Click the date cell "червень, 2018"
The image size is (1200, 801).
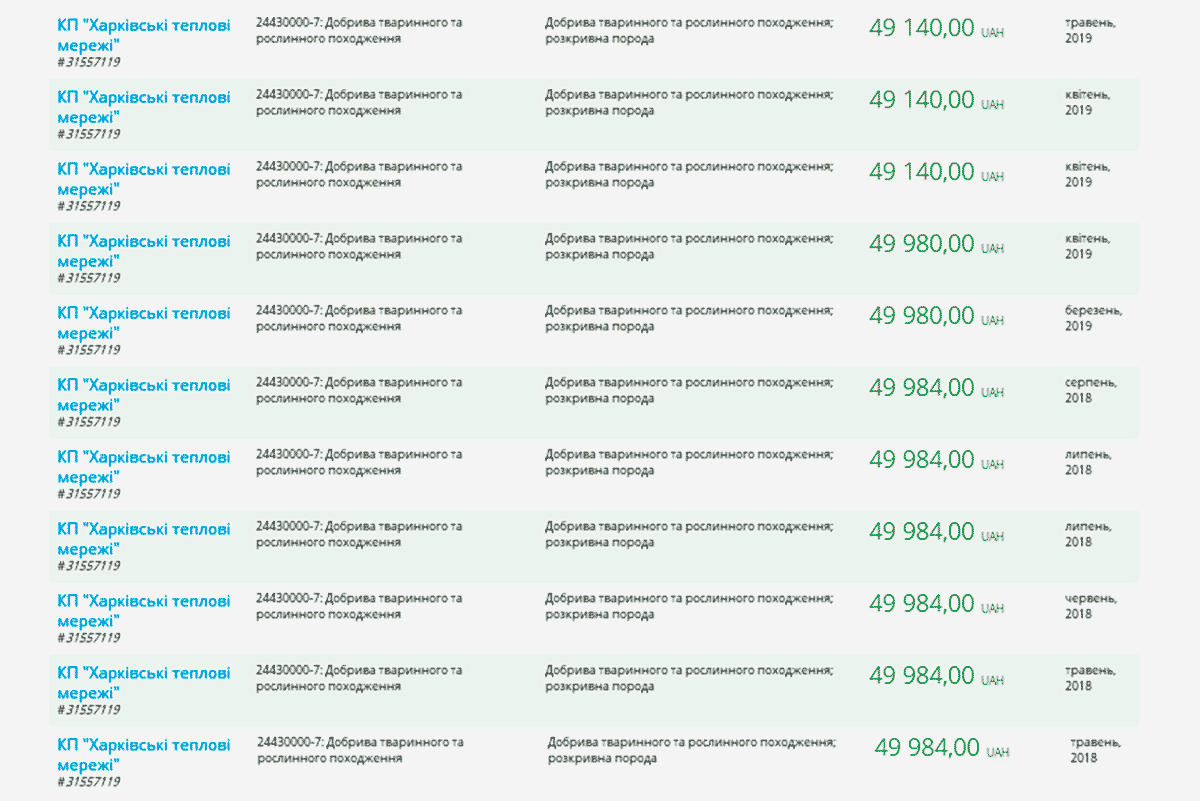[1091, 607]
